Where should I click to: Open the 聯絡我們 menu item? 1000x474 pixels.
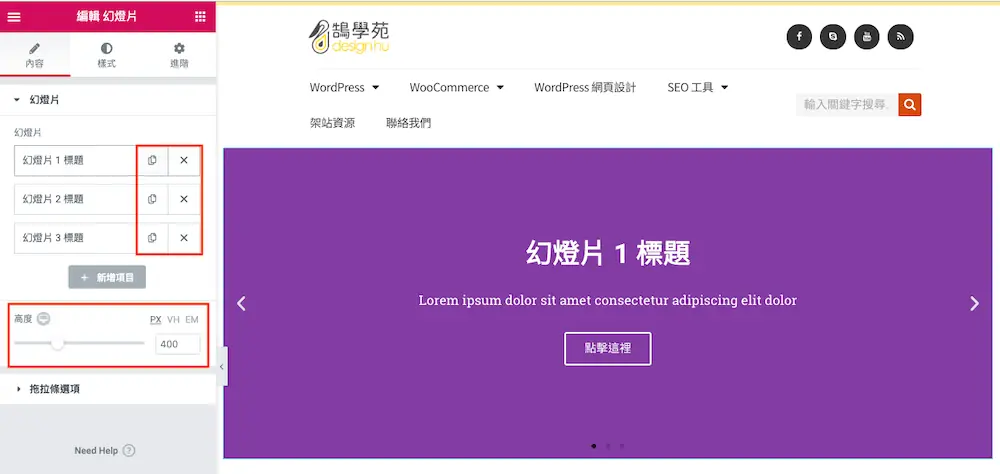409,123
